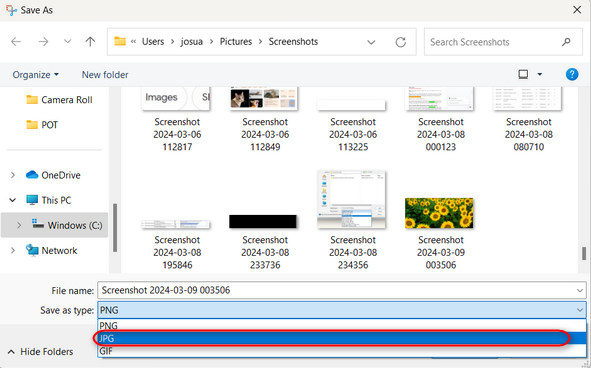This screenshot has height=368, width=591.
Task: Select Network in the navigation pane
Action: 51,250
